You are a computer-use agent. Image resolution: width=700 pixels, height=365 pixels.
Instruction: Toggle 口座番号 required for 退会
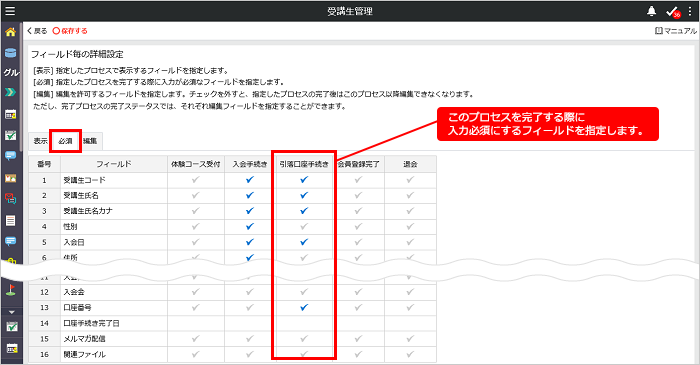(x=410, y=307)
